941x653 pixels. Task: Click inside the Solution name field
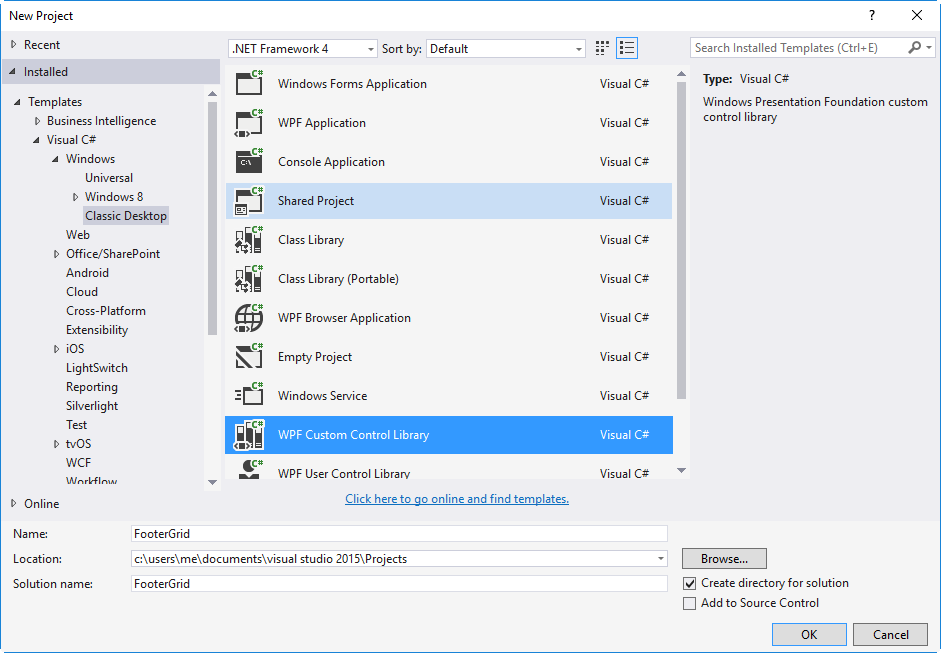pos(400,583)
